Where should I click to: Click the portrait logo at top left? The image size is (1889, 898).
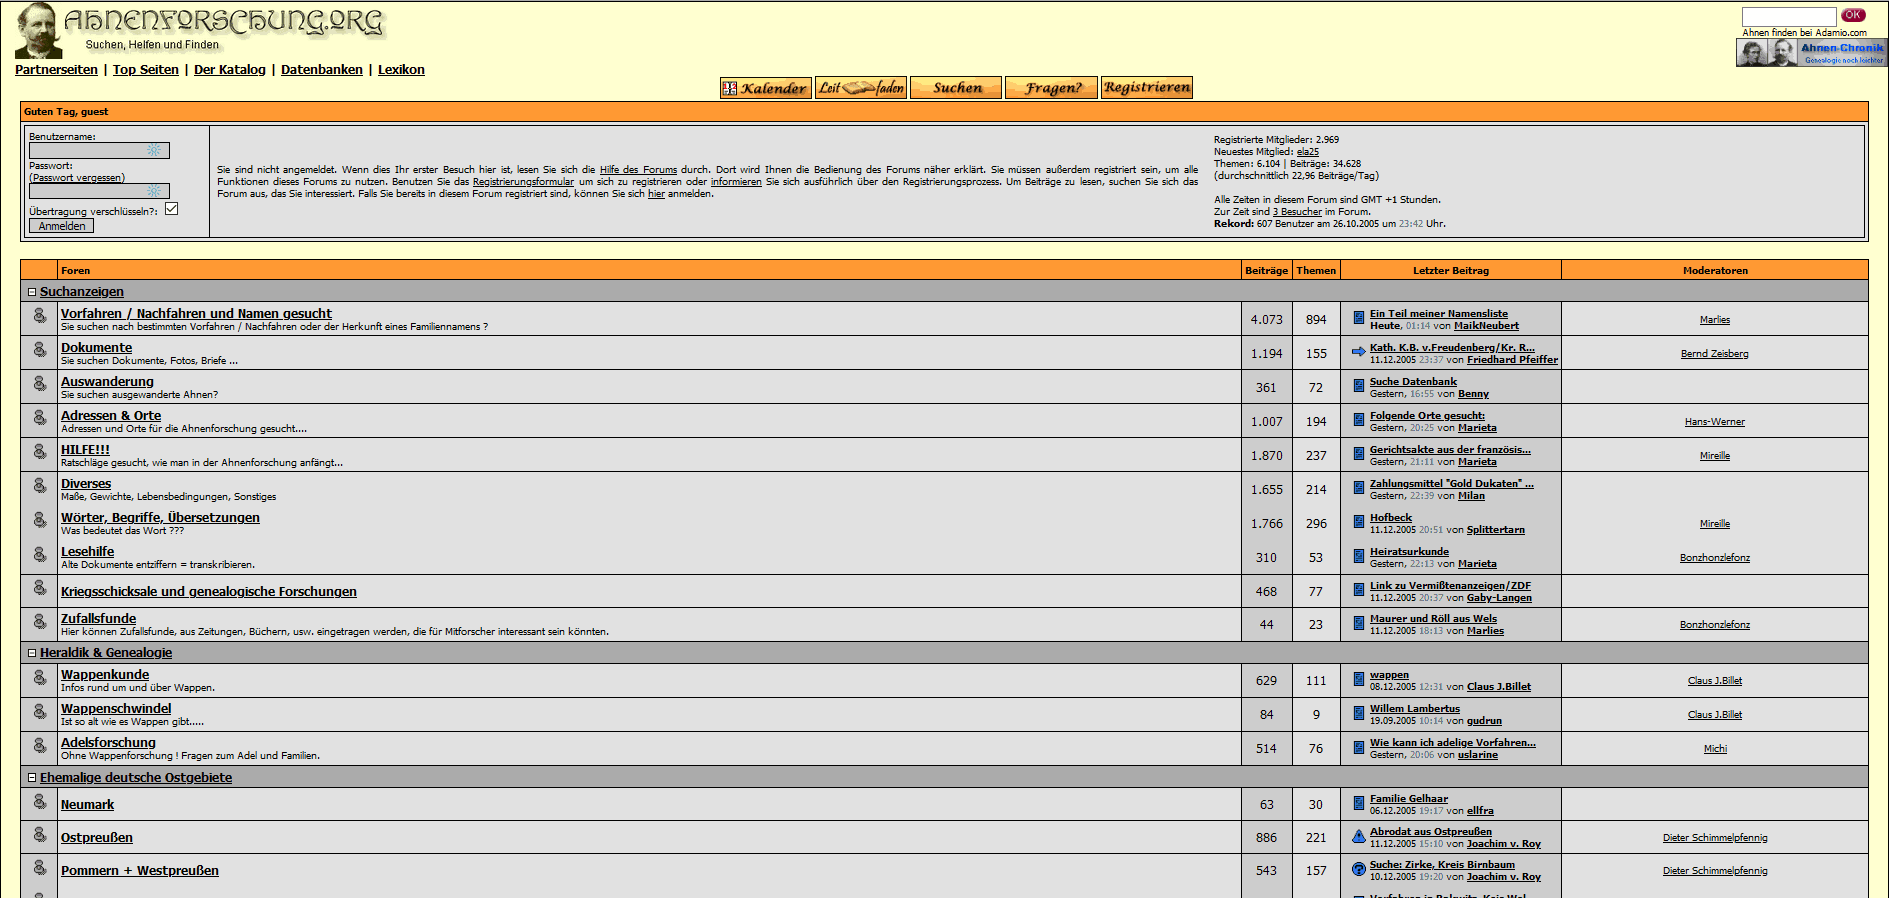38,30
